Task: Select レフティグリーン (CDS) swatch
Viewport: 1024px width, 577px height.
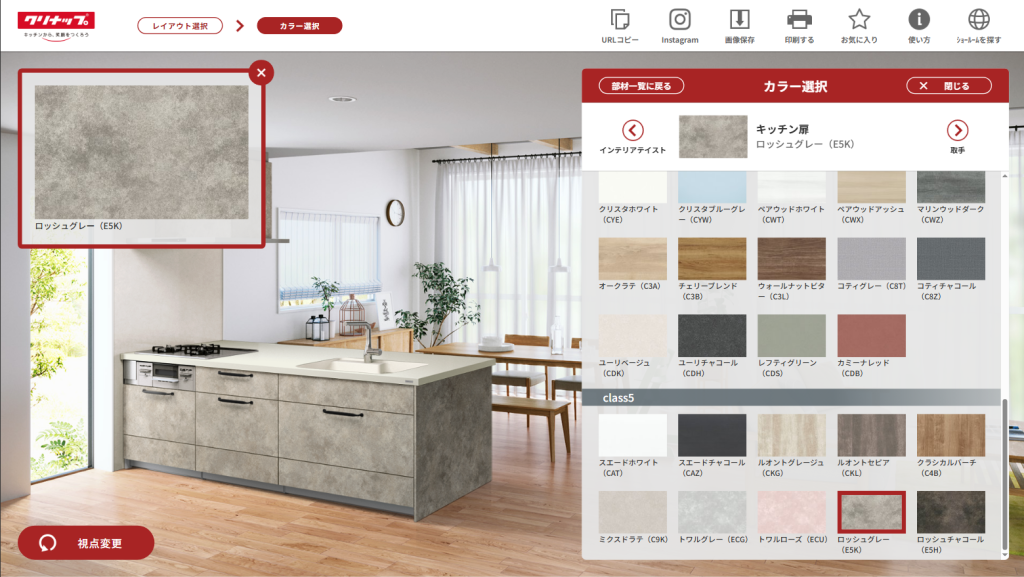Action: tap(791, 336)
